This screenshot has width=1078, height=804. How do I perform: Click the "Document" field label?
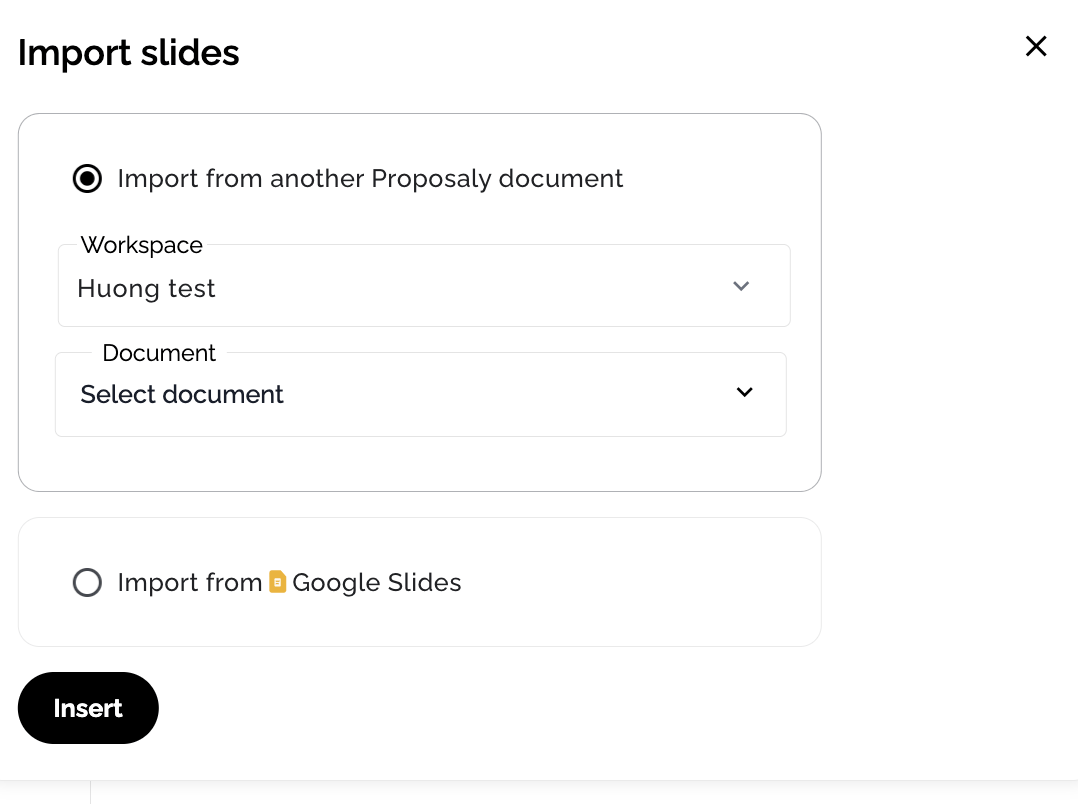[x=159, y=353]
